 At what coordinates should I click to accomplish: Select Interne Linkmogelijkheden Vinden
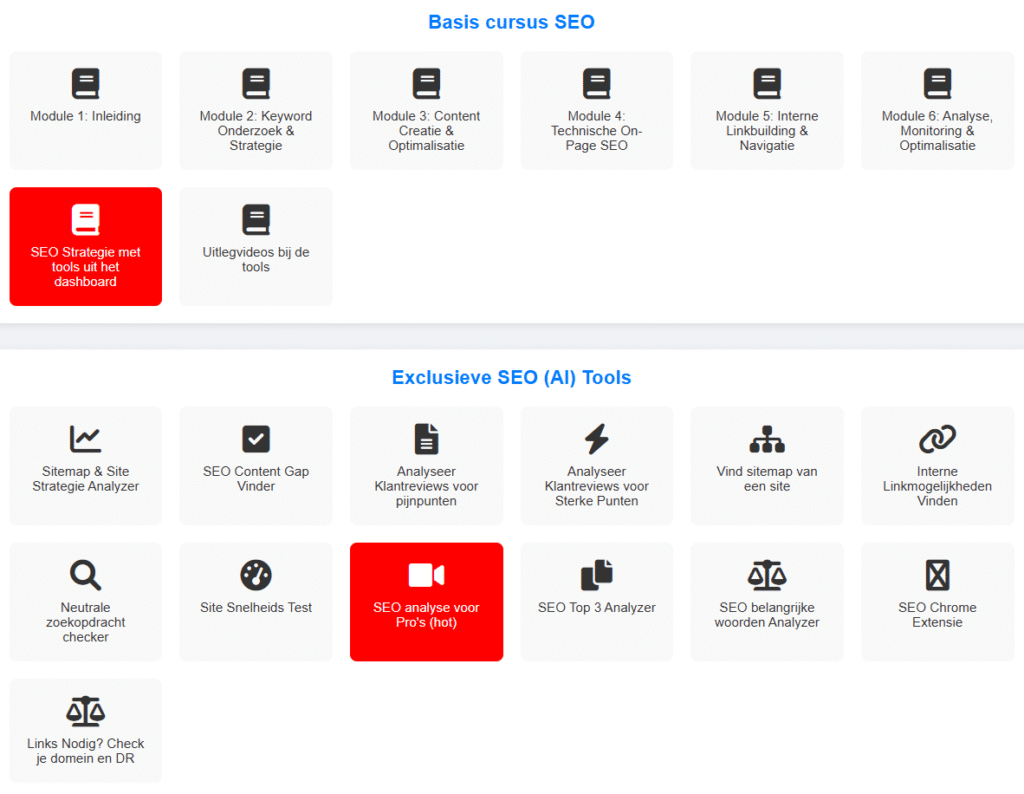pyautogui.click(x=937, y=465)
